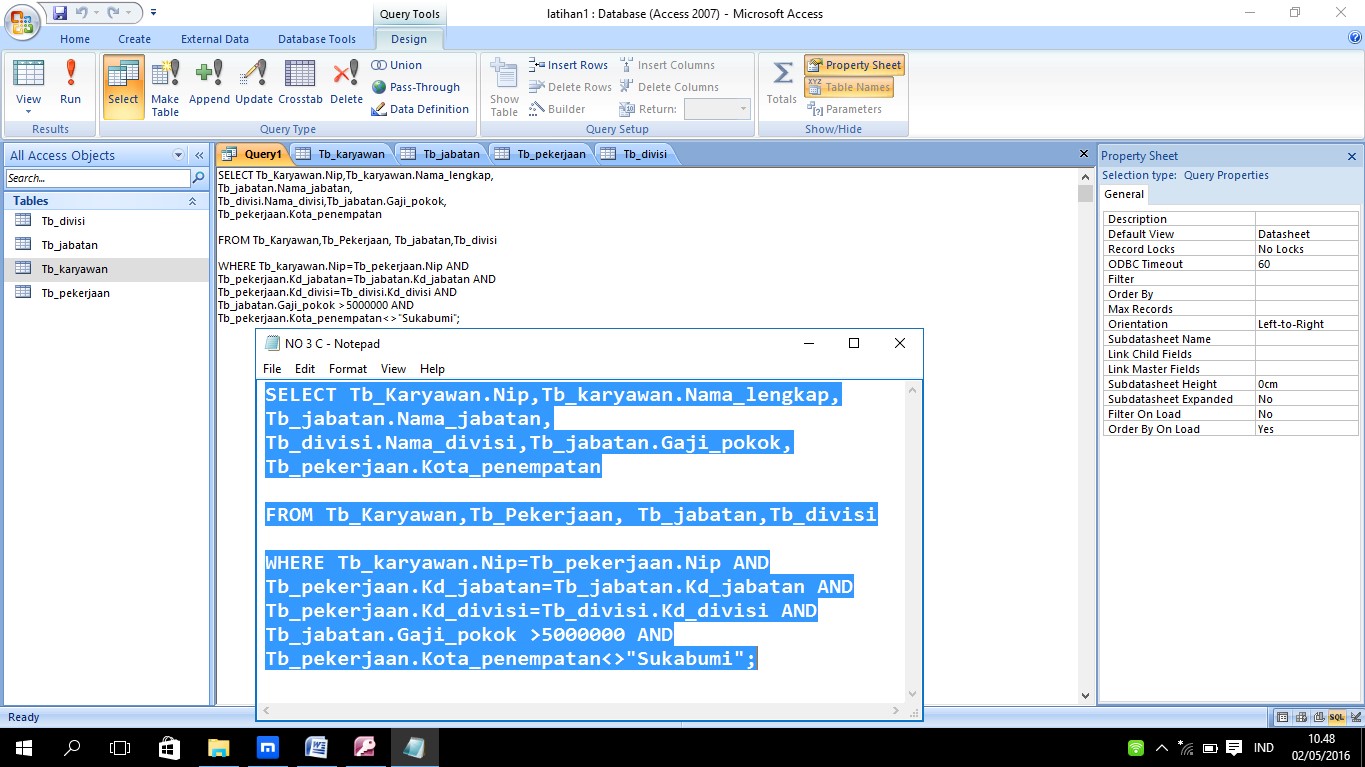
Task: Open Notepad File menu
Action: pyautogui.click(x=272, y=369)
